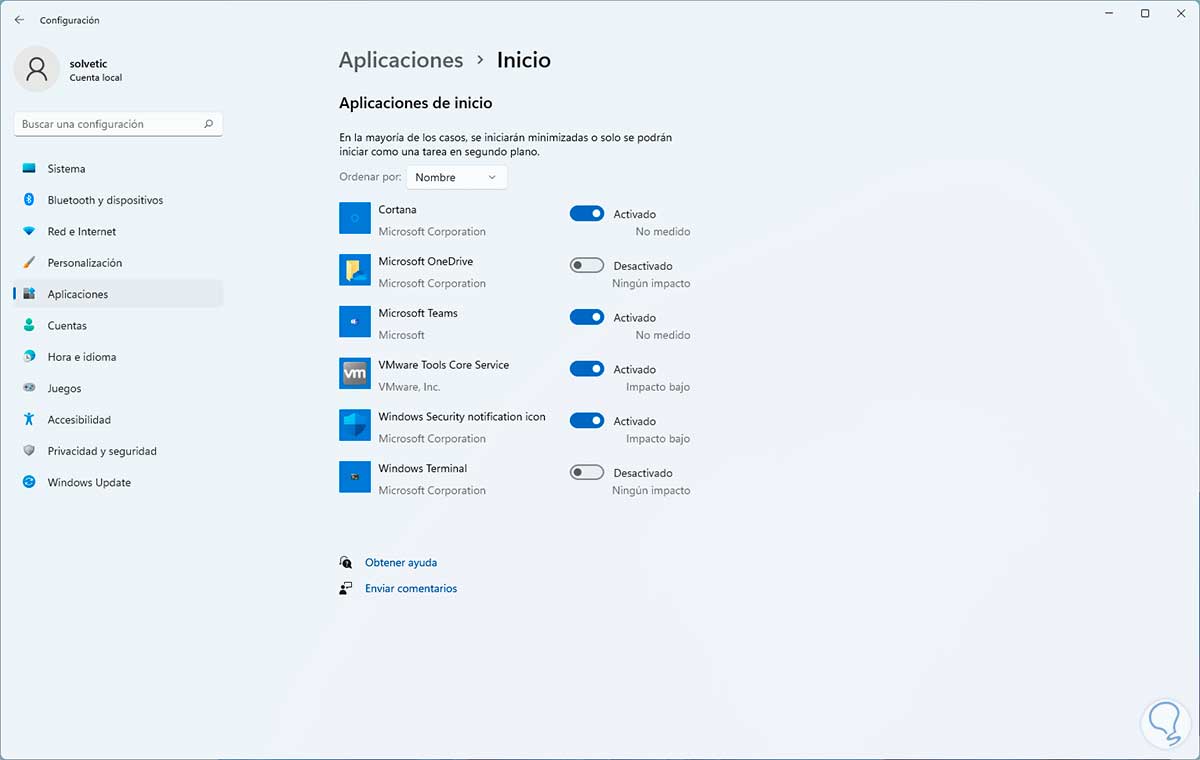
Task: Click the Windows Update refresh icon
Action: [29, 482]
